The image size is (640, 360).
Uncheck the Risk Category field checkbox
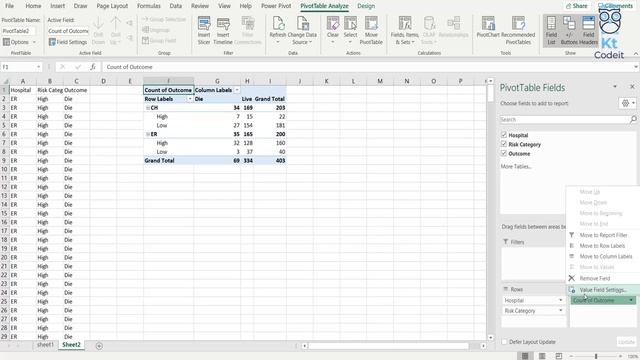pos(504,144)
